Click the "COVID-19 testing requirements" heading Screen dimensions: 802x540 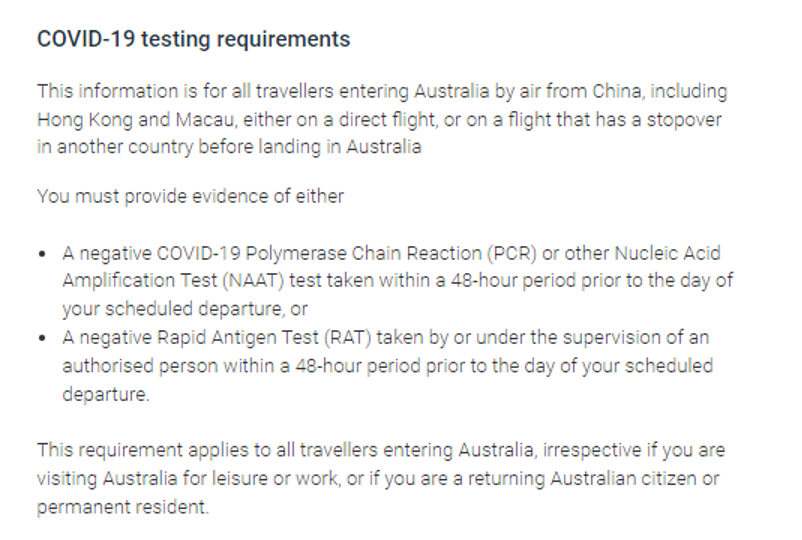point(194,39)
